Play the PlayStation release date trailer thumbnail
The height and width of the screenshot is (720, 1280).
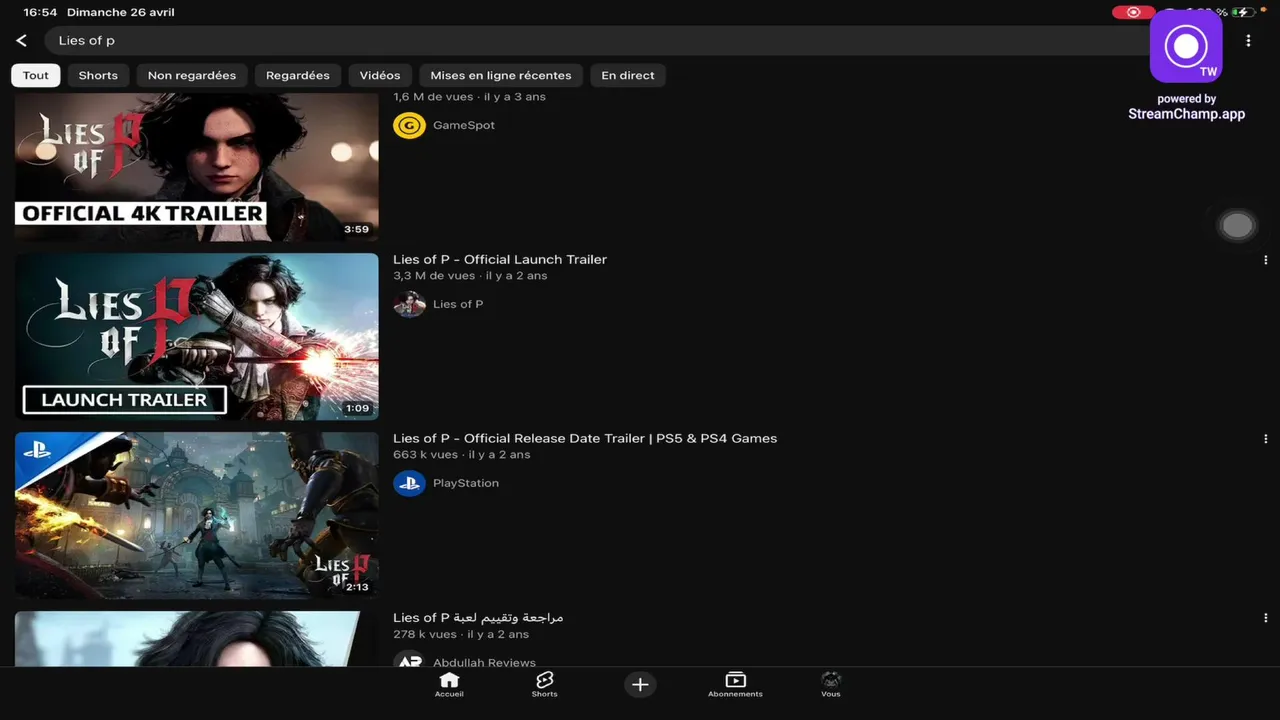(197, 515)
